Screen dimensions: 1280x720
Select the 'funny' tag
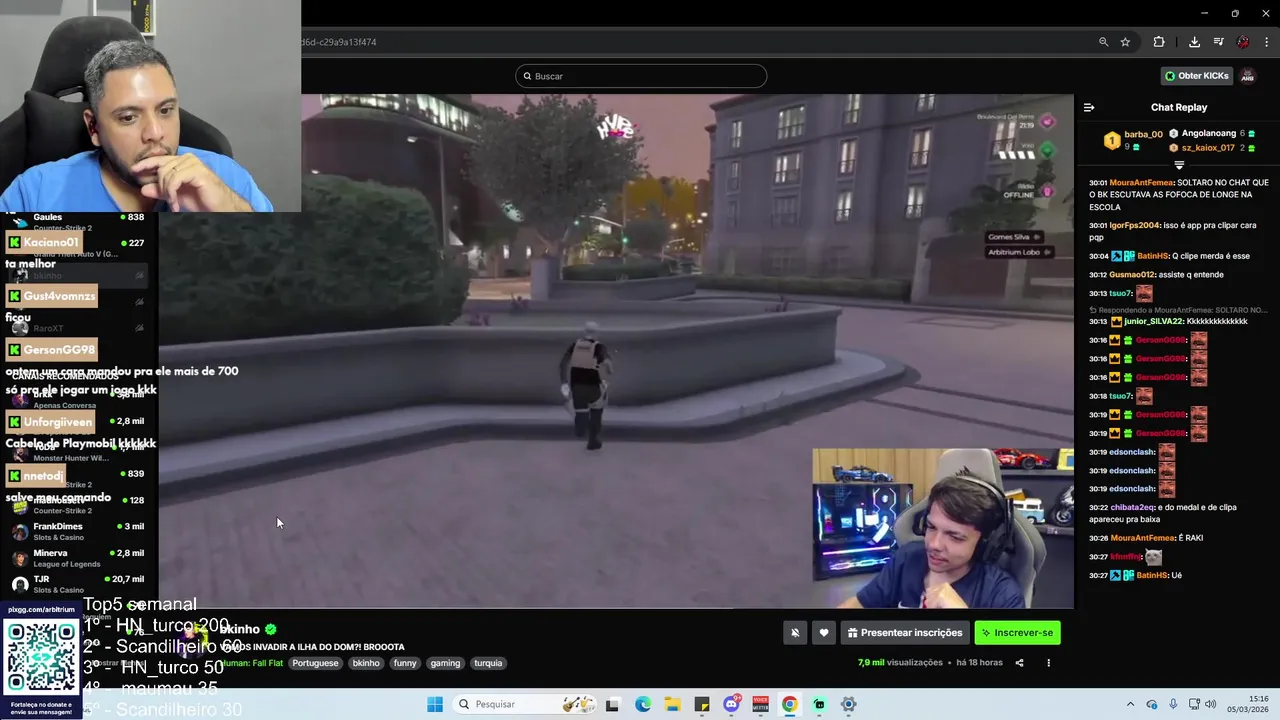click(x=405, y=663)
